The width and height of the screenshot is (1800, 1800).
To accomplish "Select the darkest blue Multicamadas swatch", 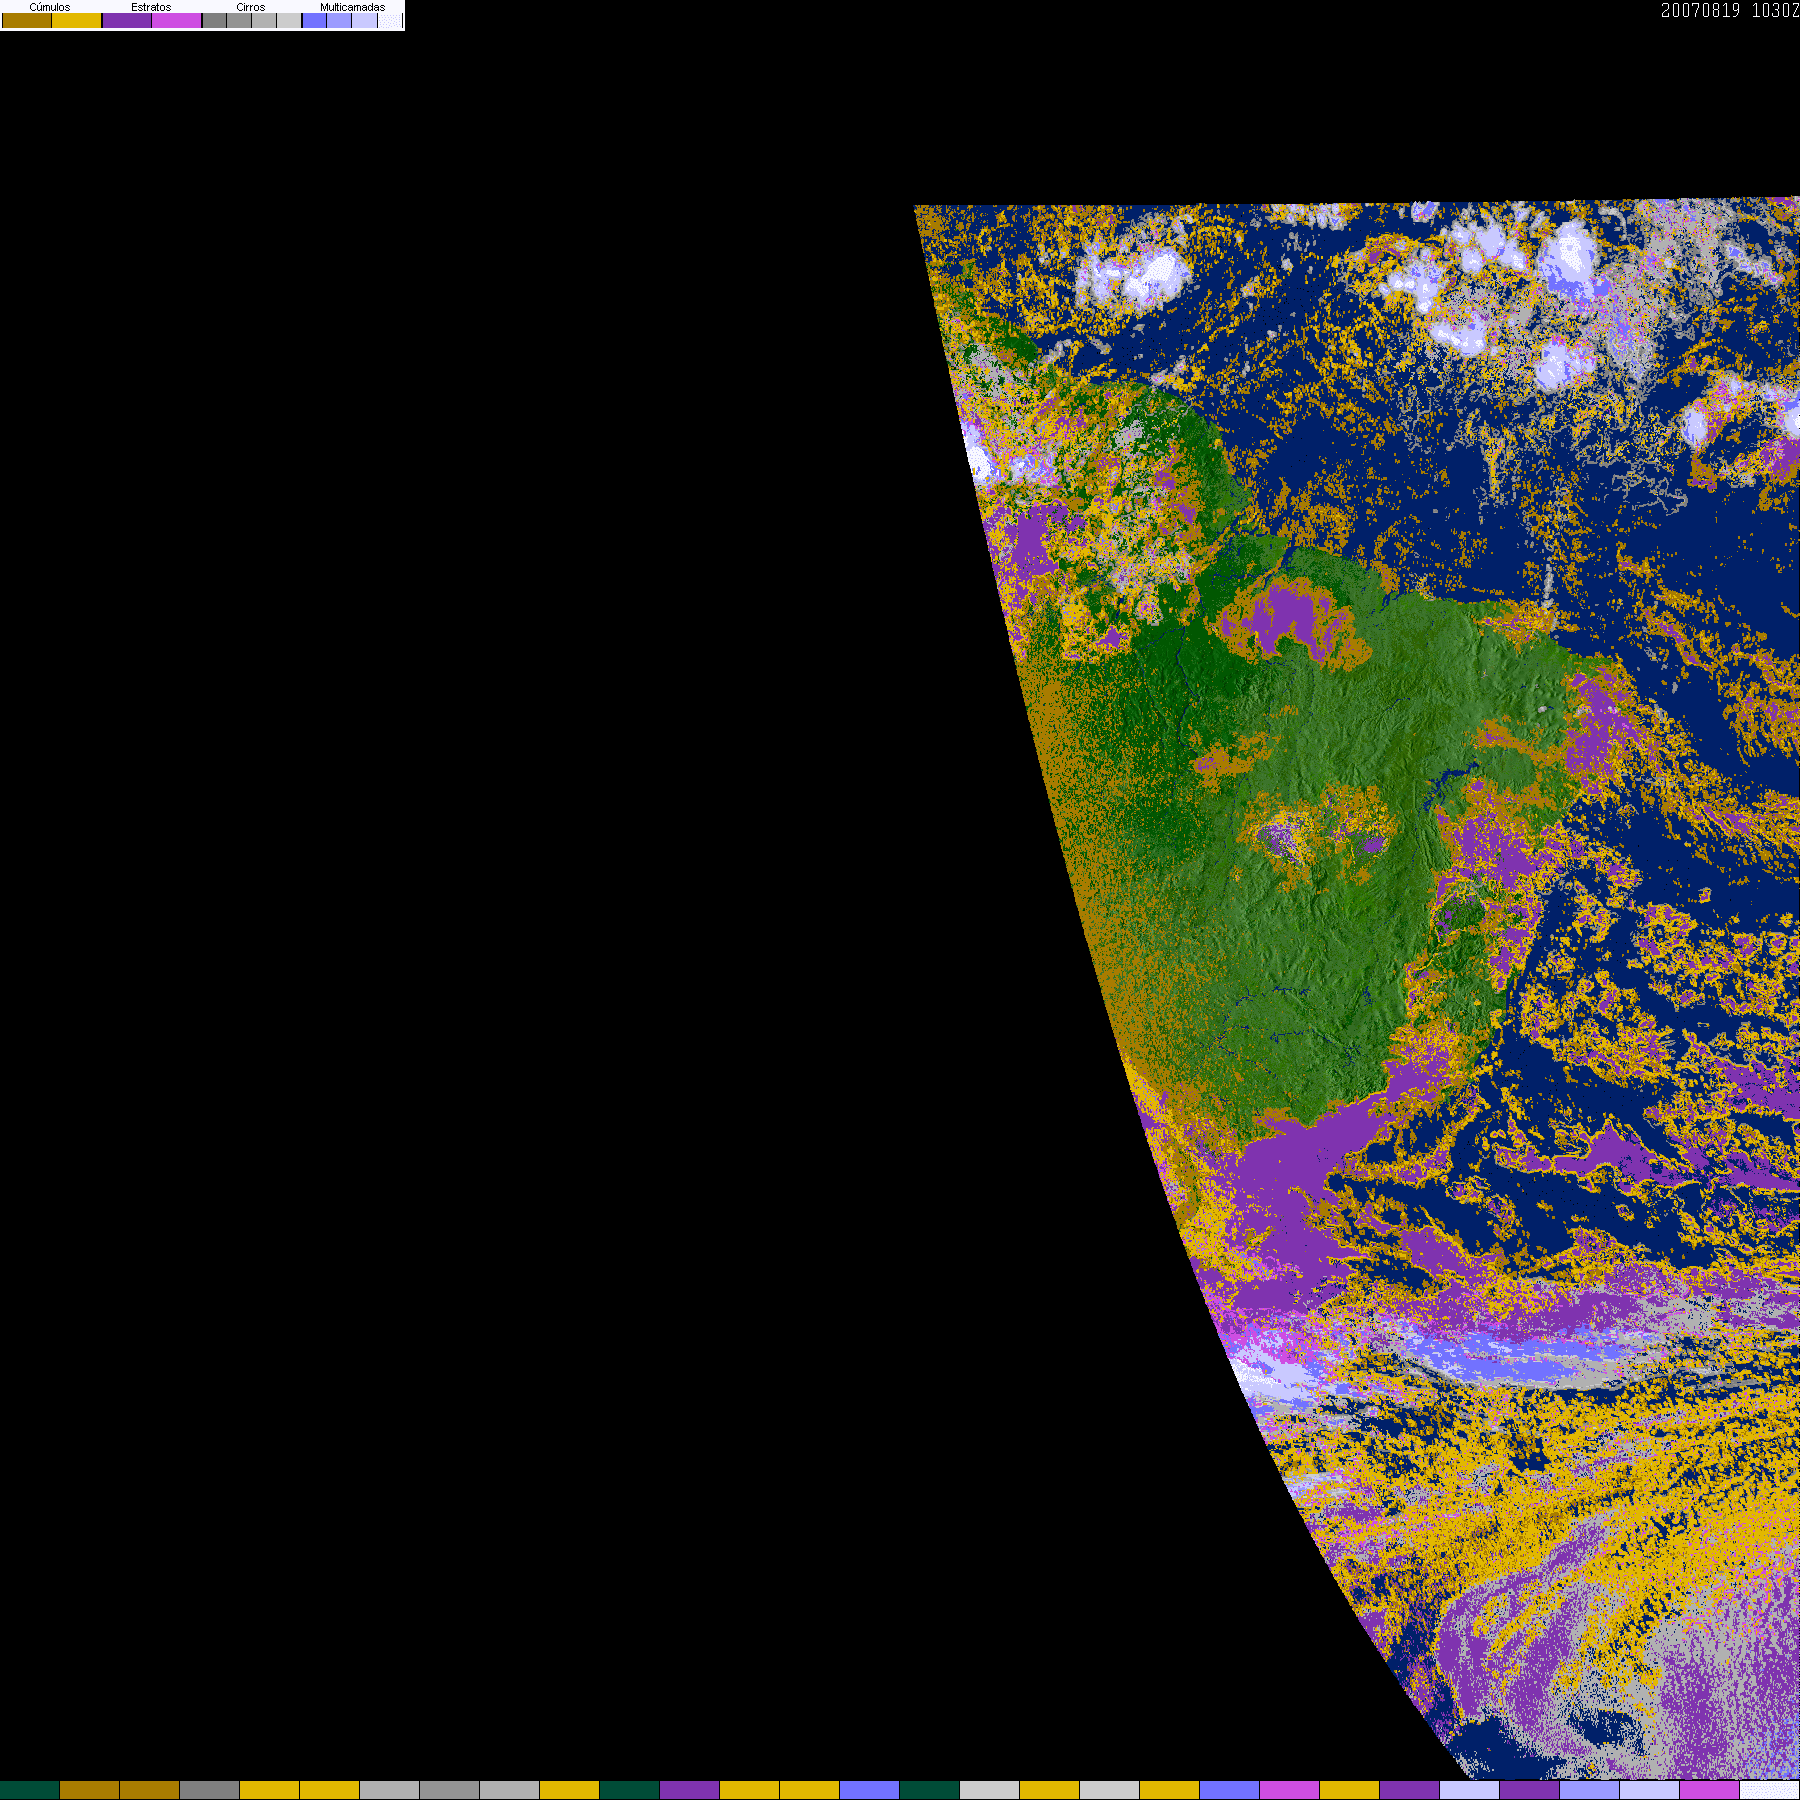I will point(315,21).
